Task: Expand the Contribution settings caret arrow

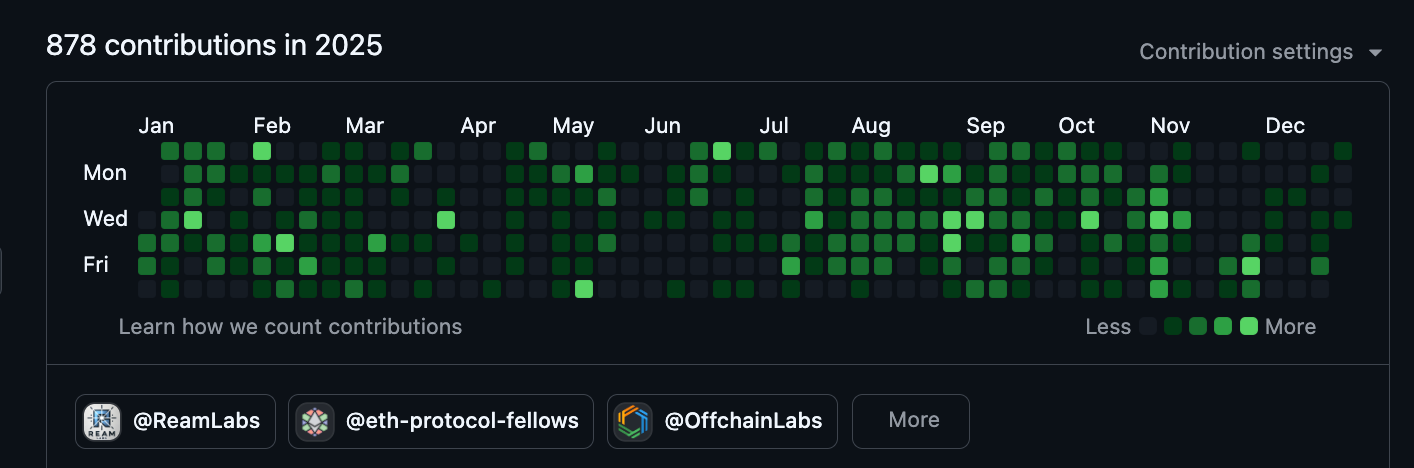Action: click(1376, 52)
